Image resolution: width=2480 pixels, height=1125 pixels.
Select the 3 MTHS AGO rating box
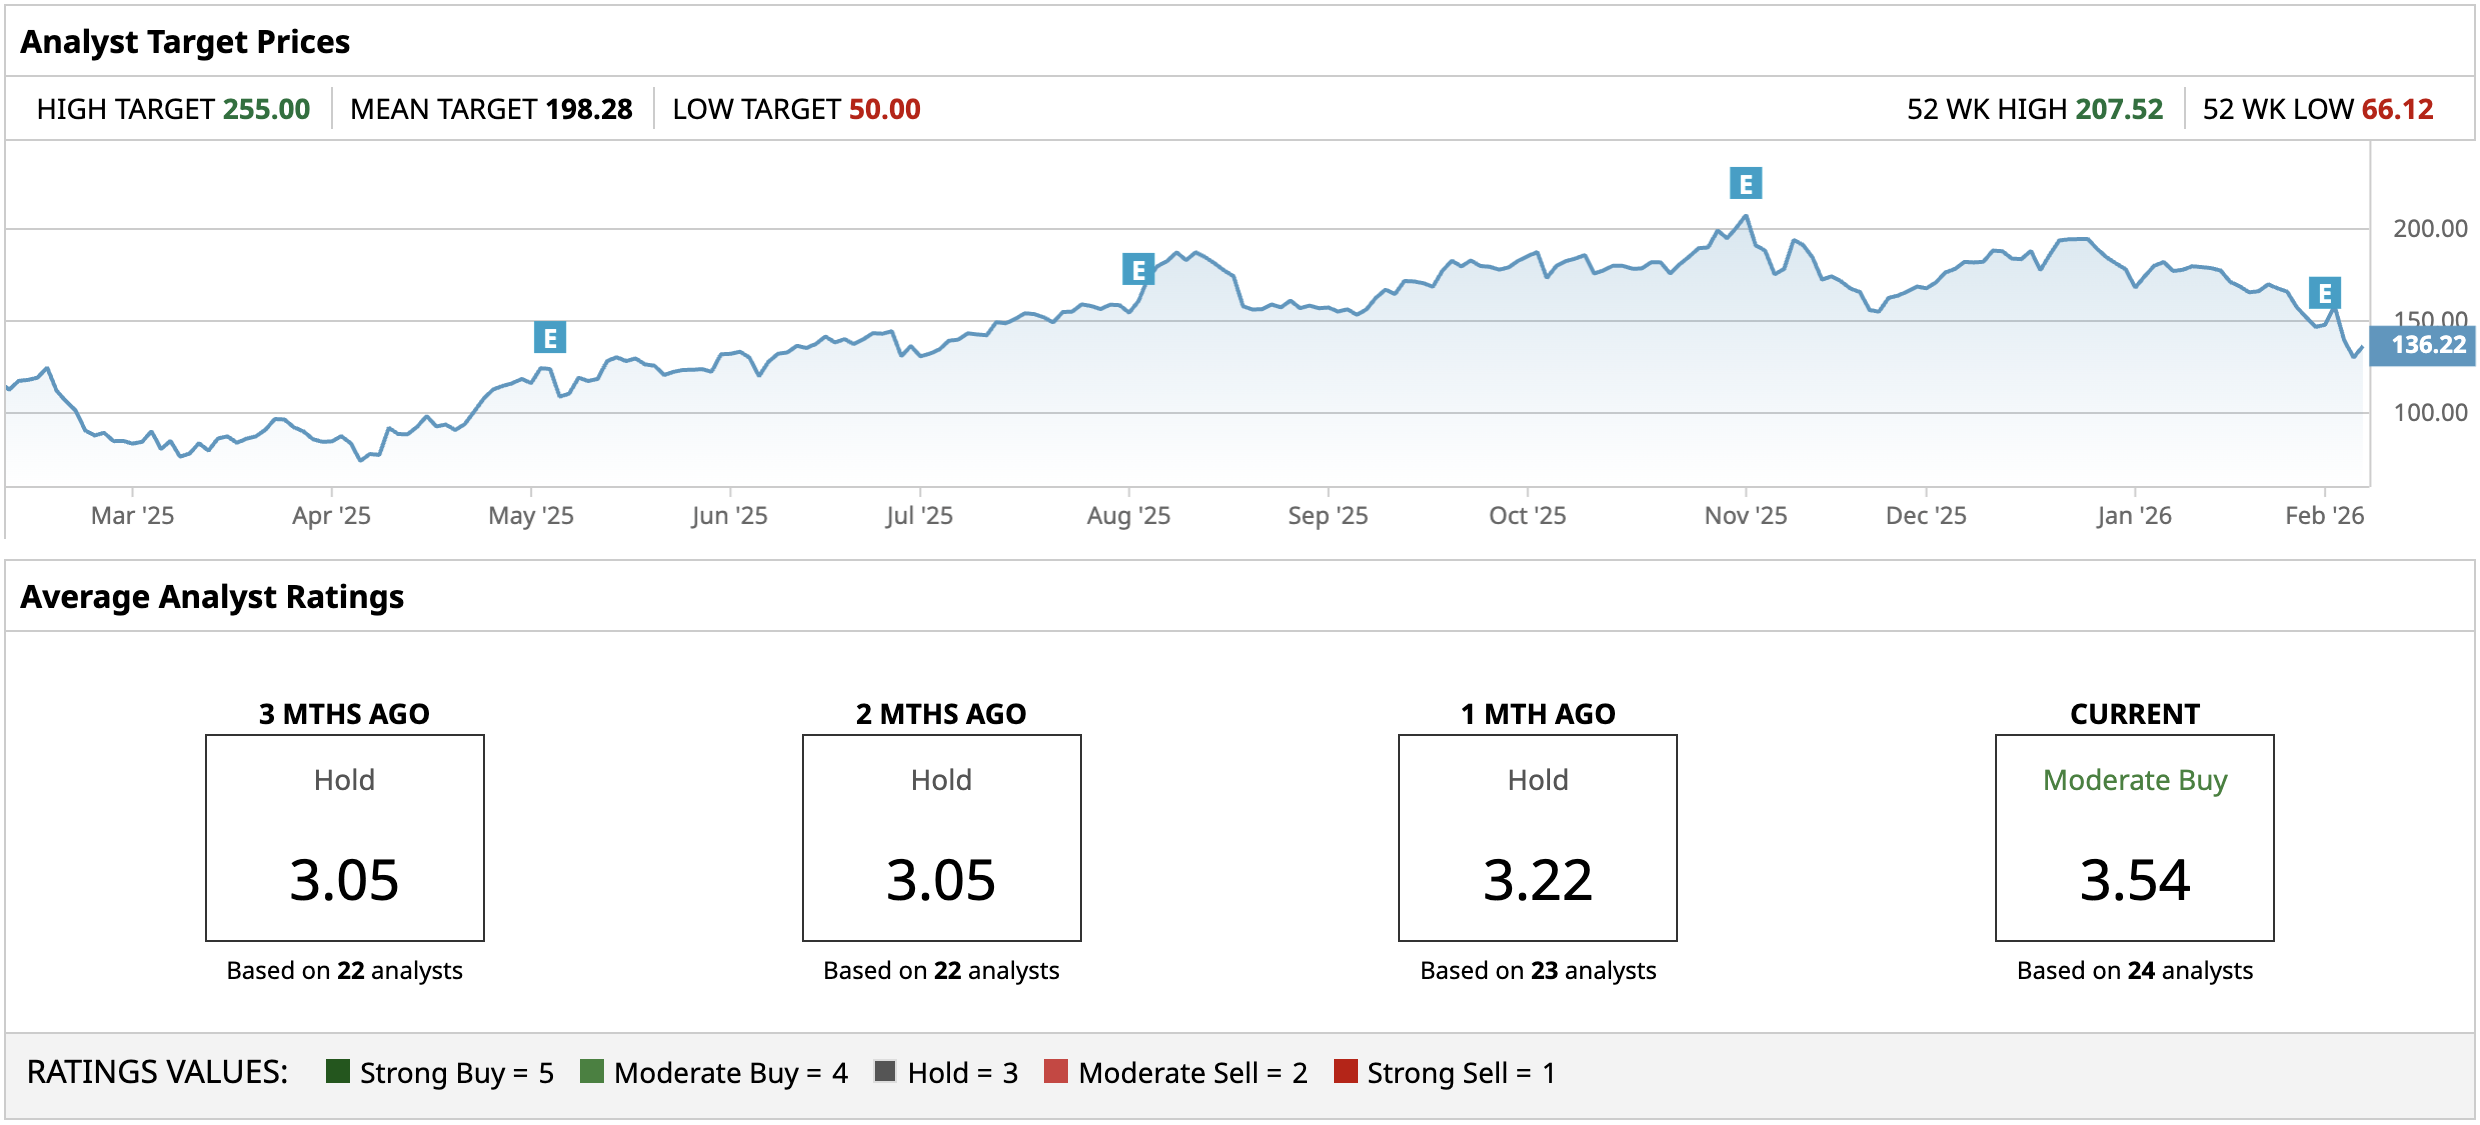point(345,838)
